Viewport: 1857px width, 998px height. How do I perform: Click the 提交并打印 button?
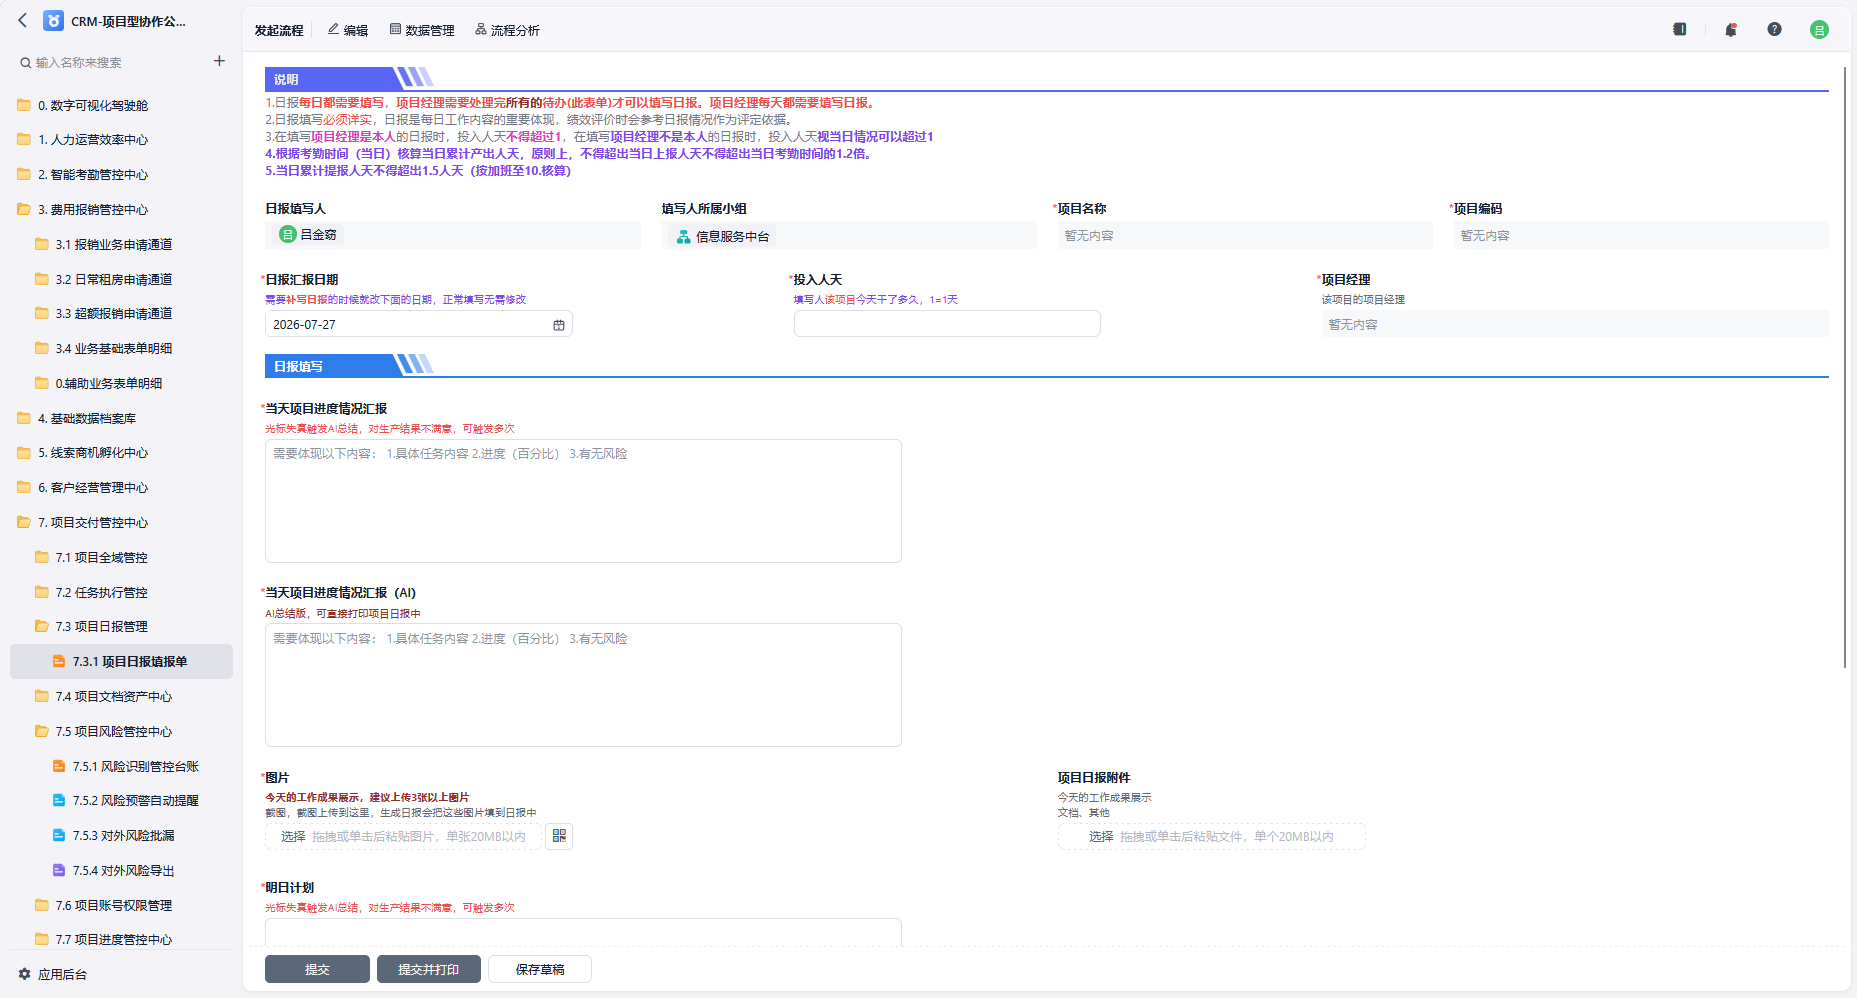pyautogui.click(x=429, y=969)
